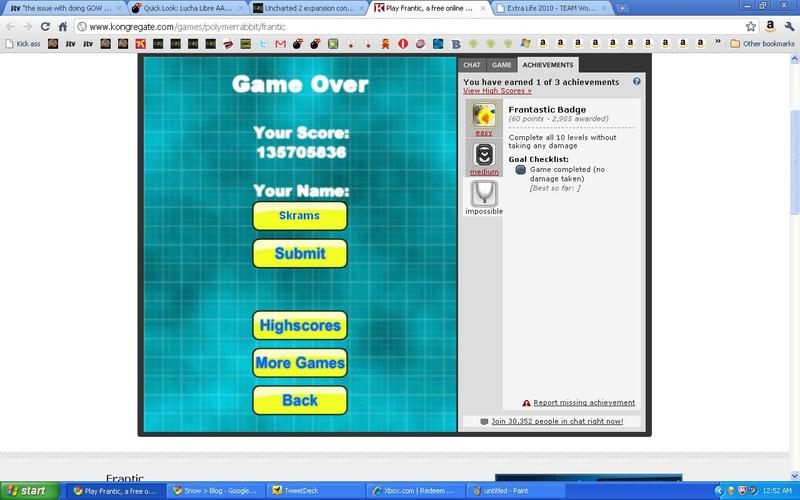This screenshot has height=500, width=800.
Task: Click the Skrams name field
Action: tap(300, 216)
